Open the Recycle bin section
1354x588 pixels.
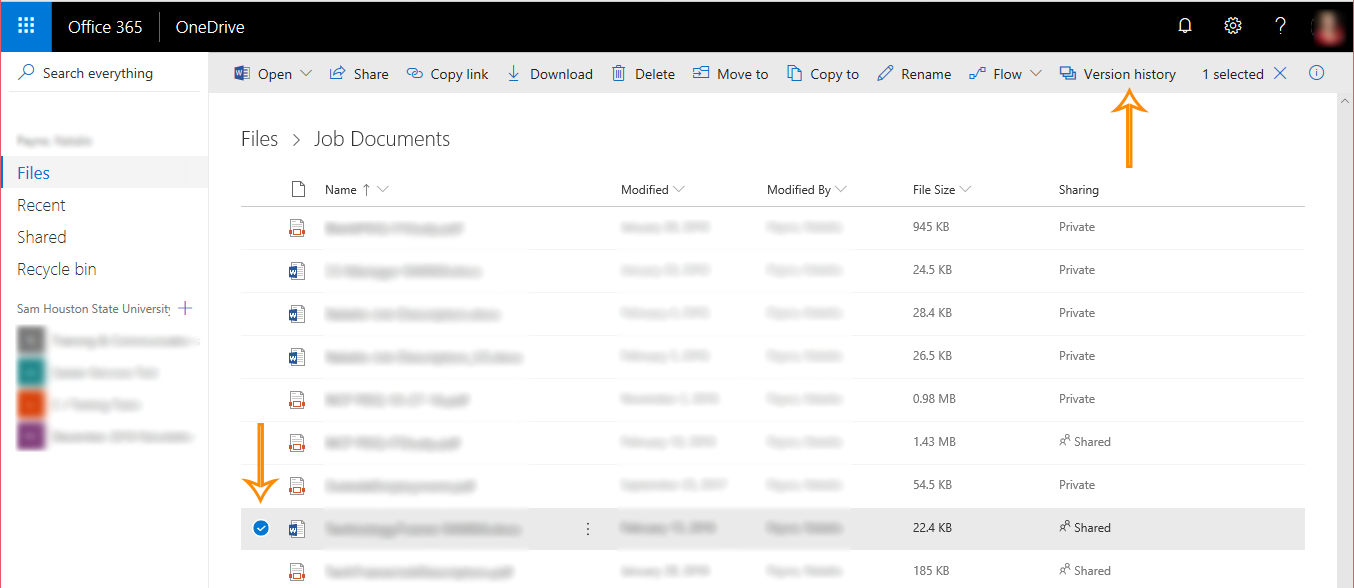coord(56,268)
